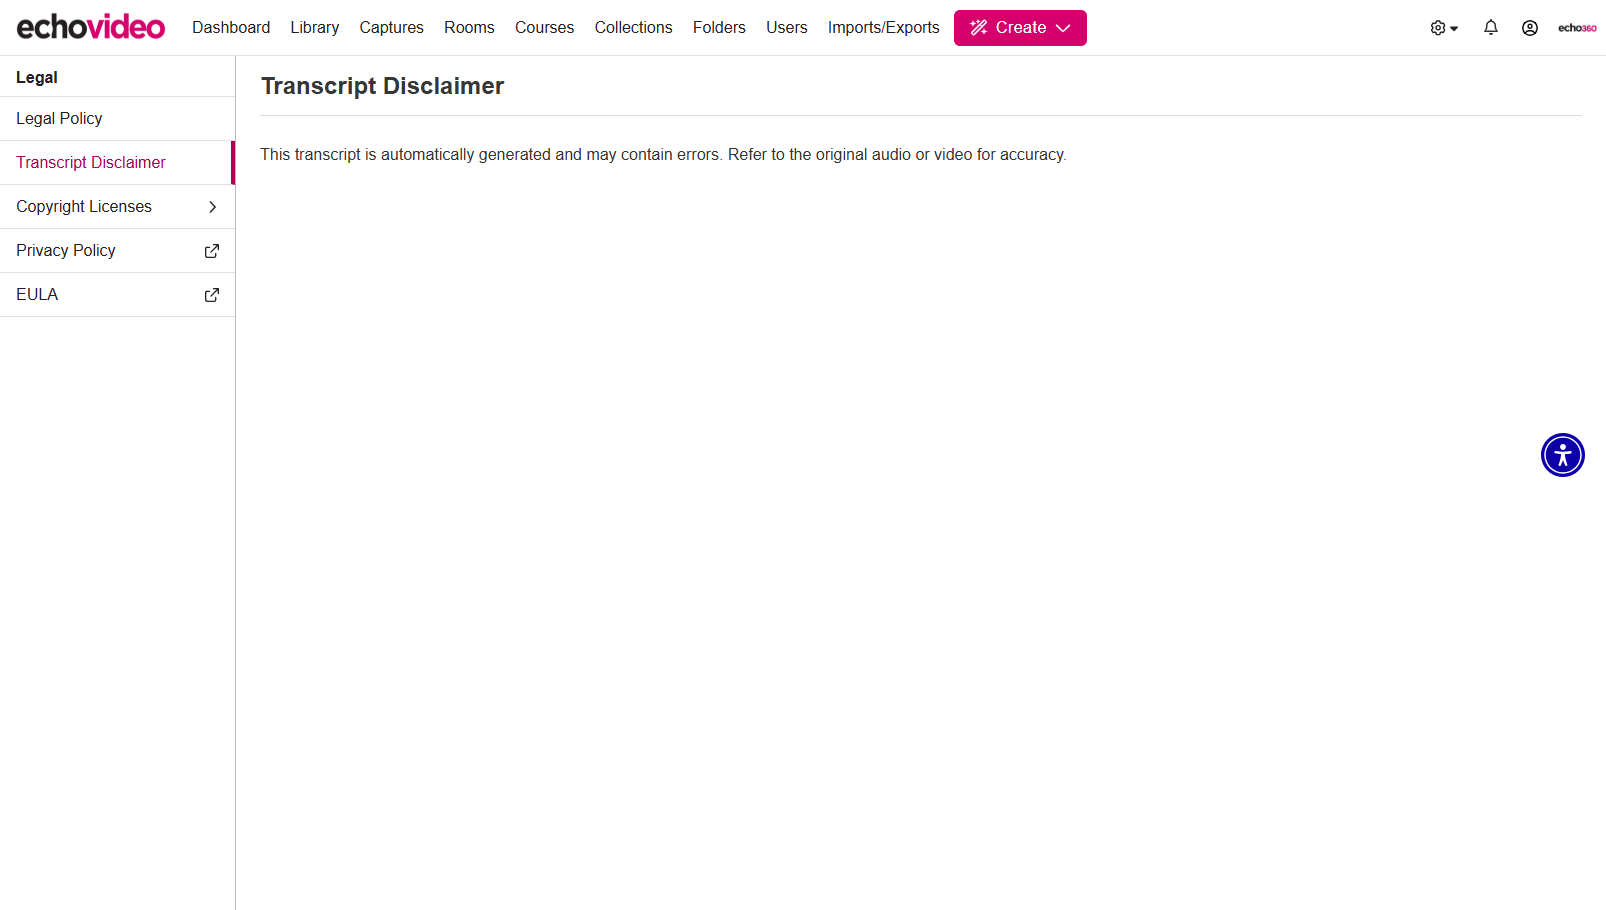Open the Create dropdown button

click(x=1020, y=28)
